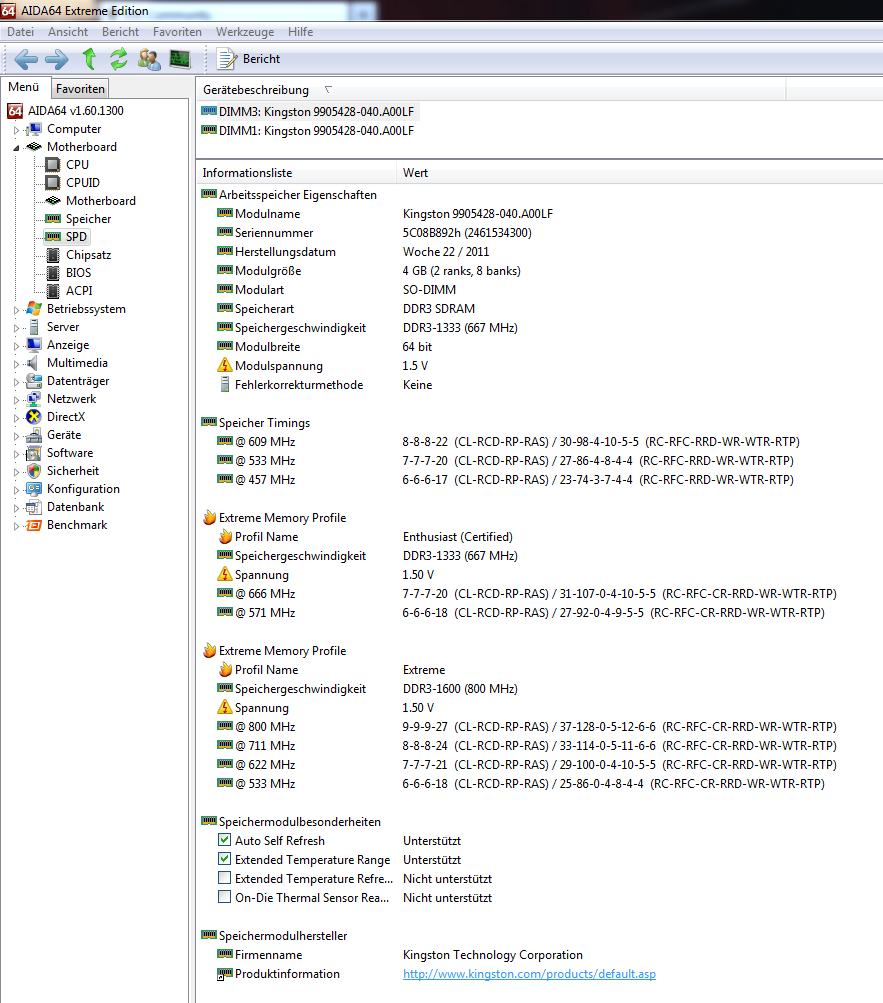
Task: Click the users icon in toolbar
Action: click(x=149, y=59)
